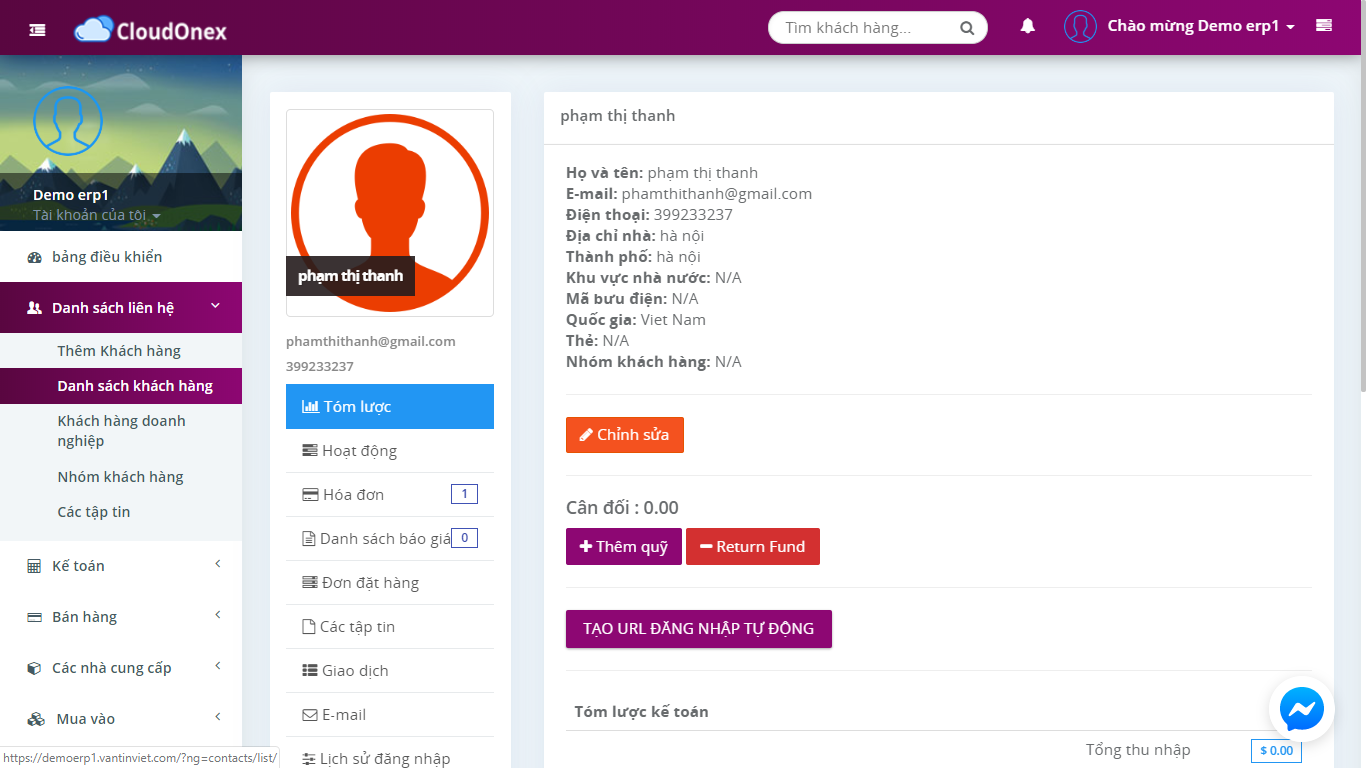Click the sidebar profile avatar circle
Image resolution: width=1366 pixels, height=768 pixels.
tap(68, 121)
